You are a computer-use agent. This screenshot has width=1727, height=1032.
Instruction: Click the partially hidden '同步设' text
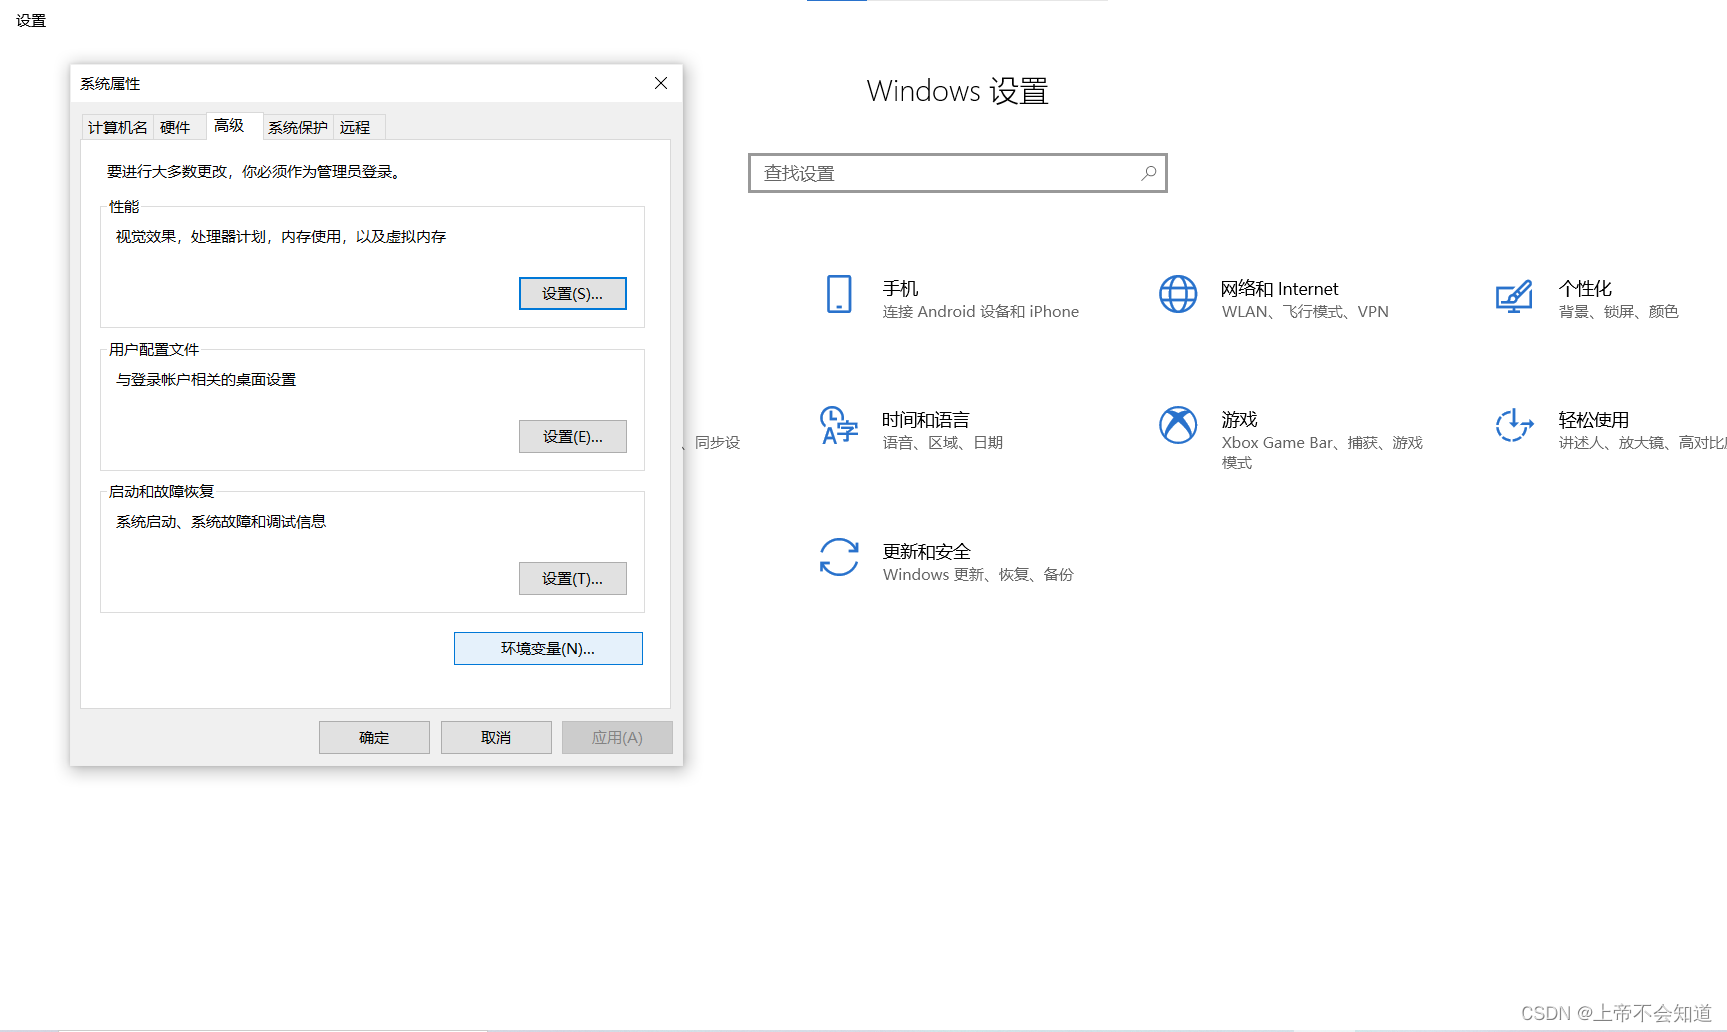click(717, 442)
